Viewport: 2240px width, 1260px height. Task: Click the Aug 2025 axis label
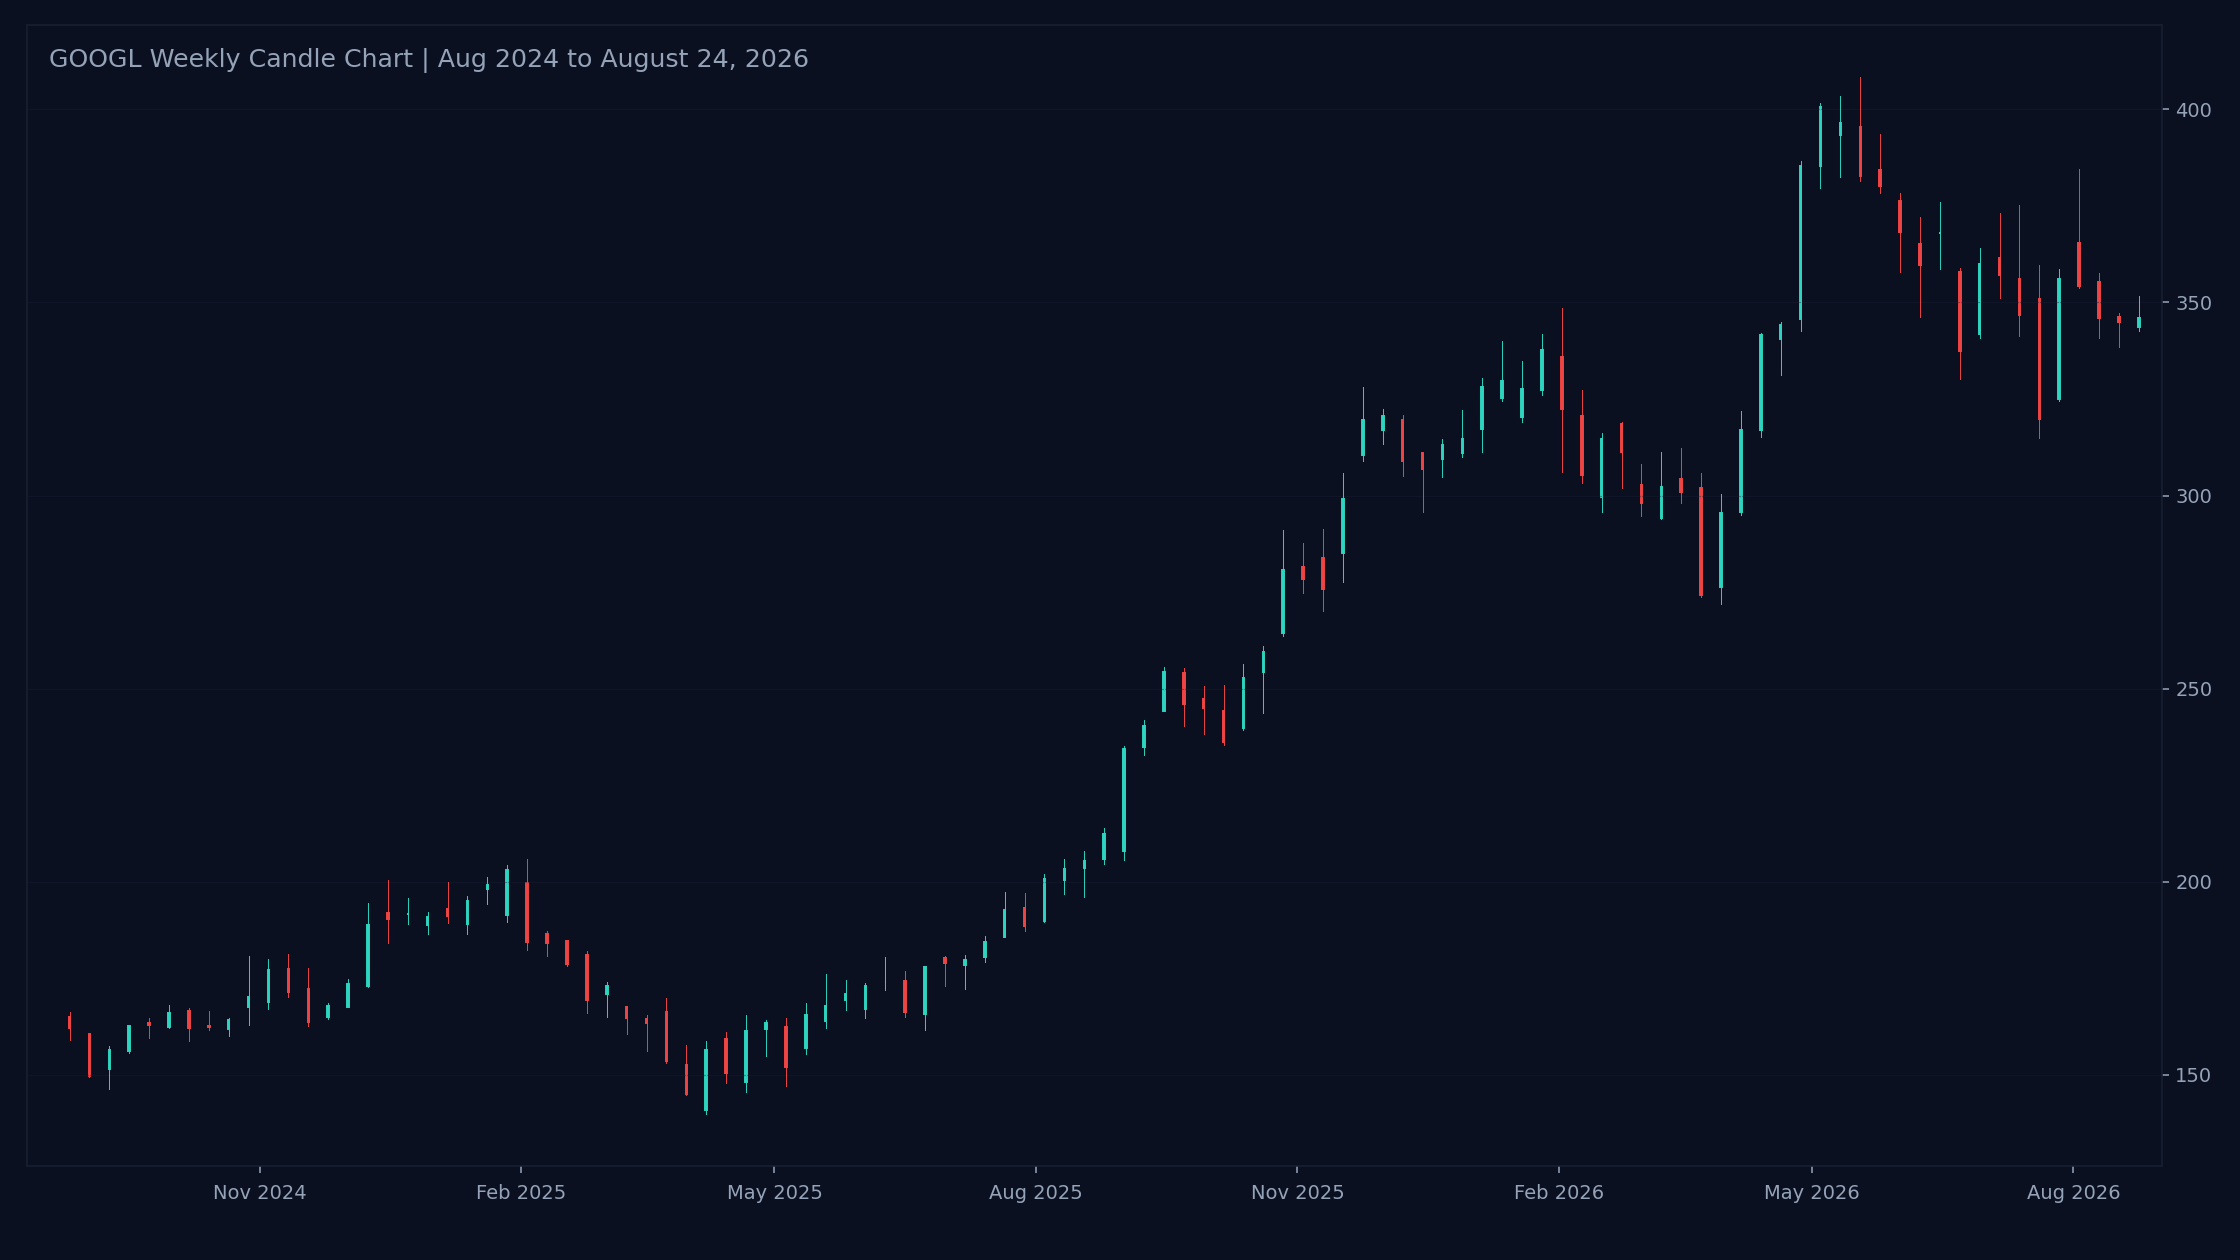point(1036,1193)
